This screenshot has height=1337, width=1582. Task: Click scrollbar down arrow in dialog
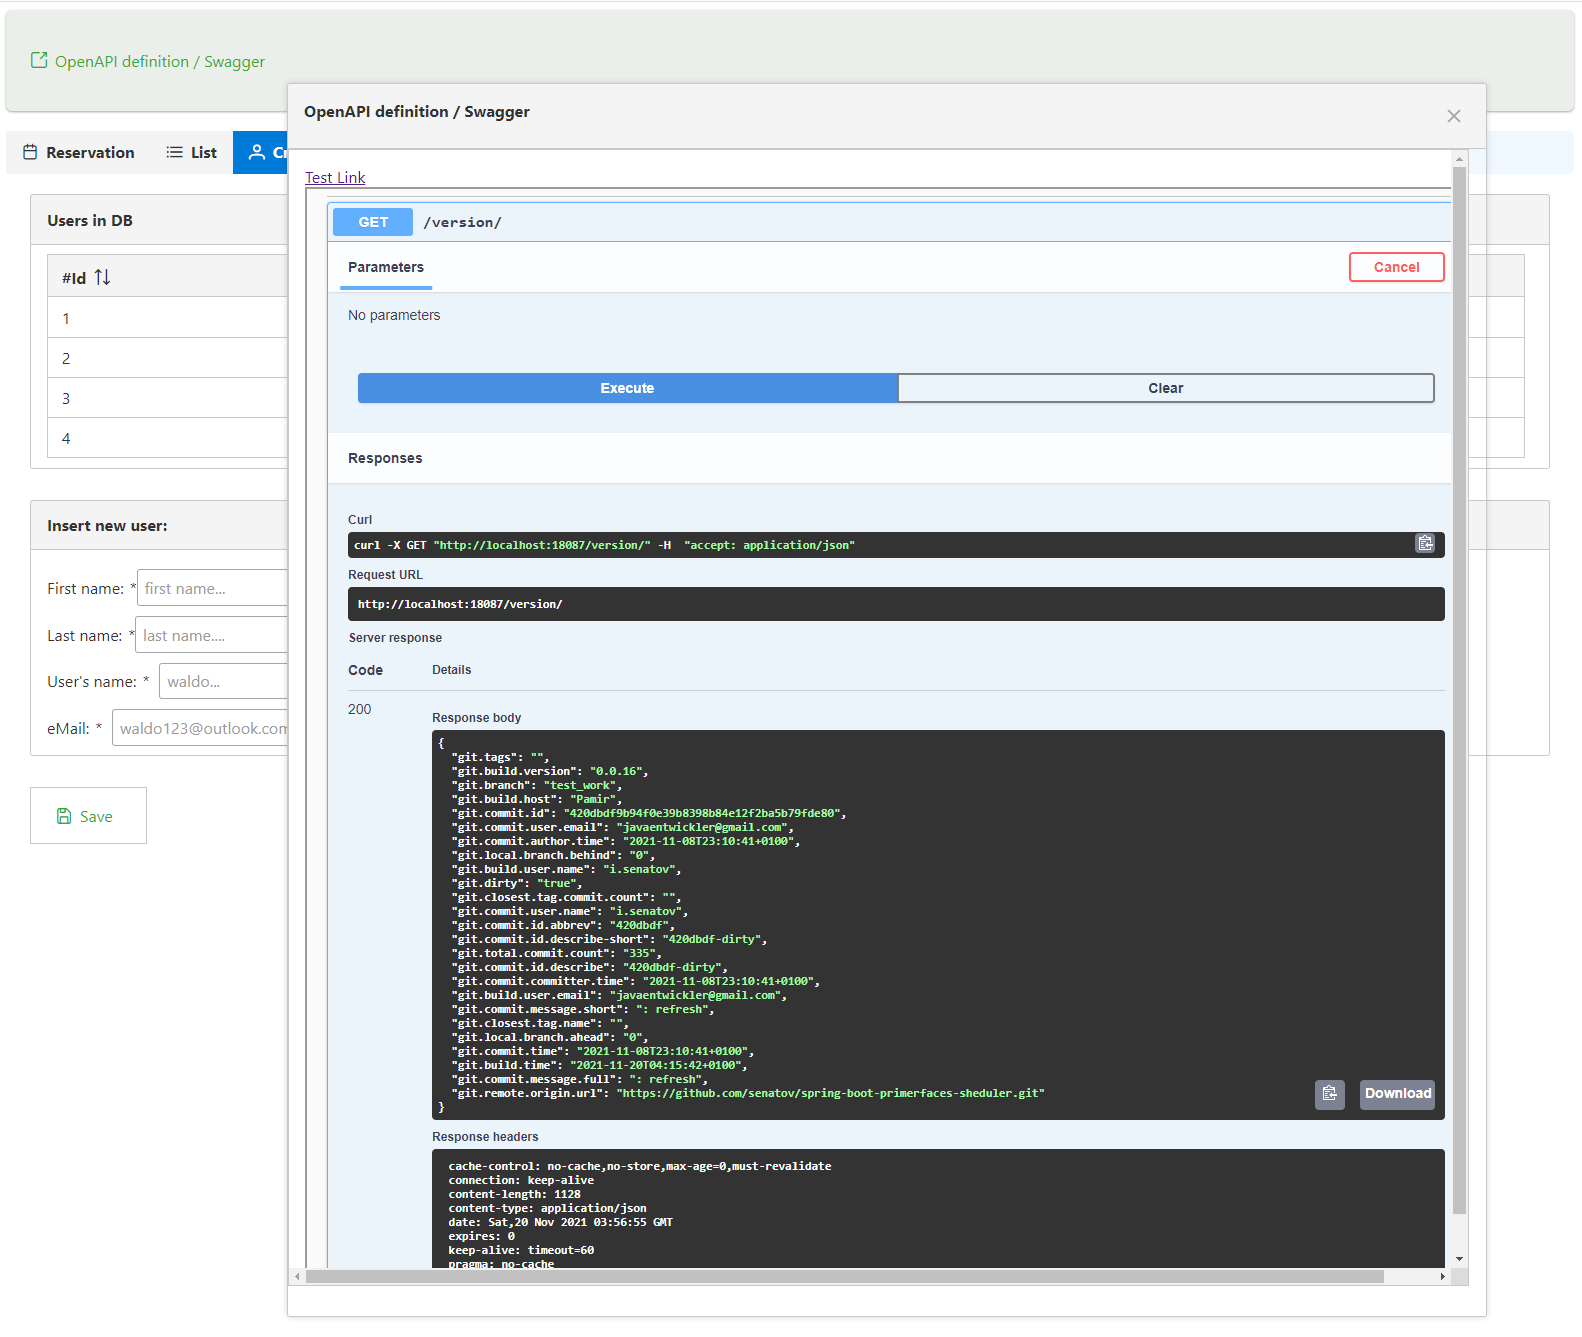click(x=1459, y=1259)
